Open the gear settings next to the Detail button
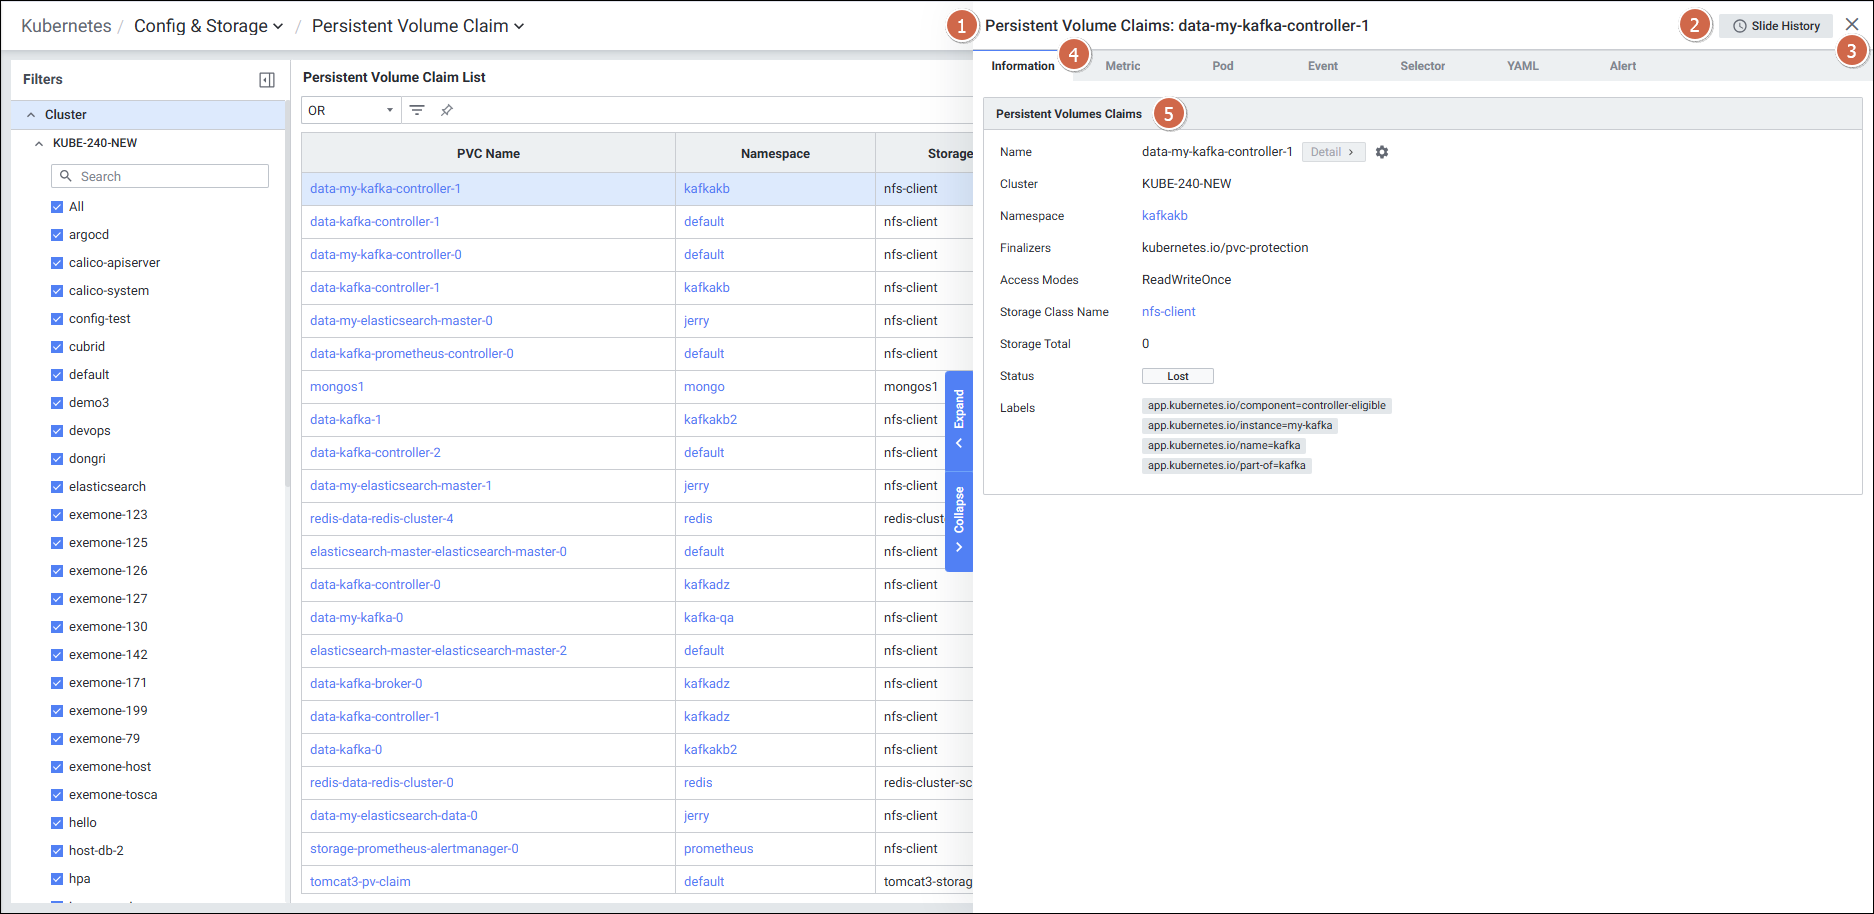 click(1382, 152)
